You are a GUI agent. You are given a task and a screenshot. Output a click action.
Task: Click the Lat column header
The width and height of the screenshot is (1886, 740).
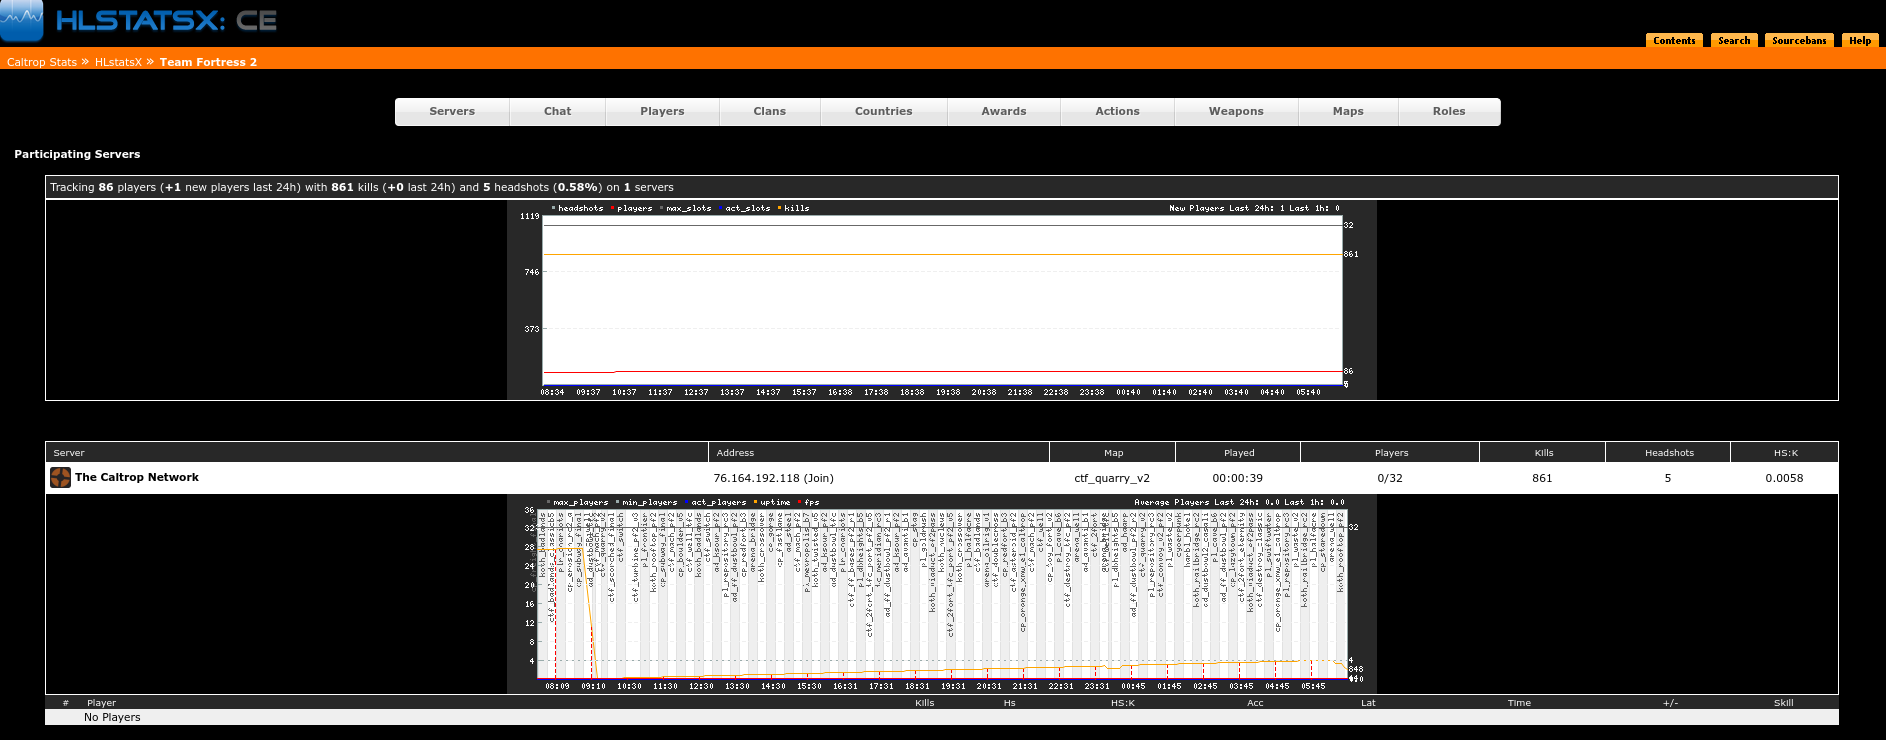(x=1368, y=703)
